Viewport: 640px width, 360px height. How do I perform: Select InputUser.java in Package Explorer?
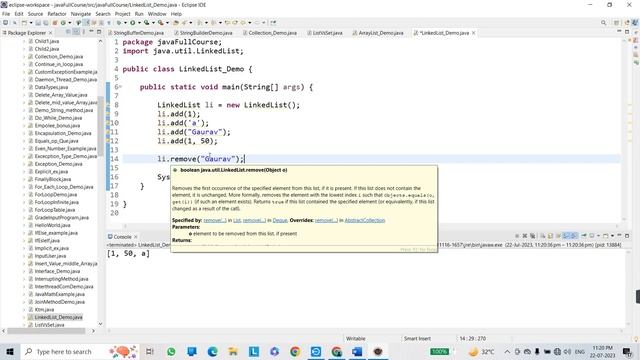tap(50, 256)
